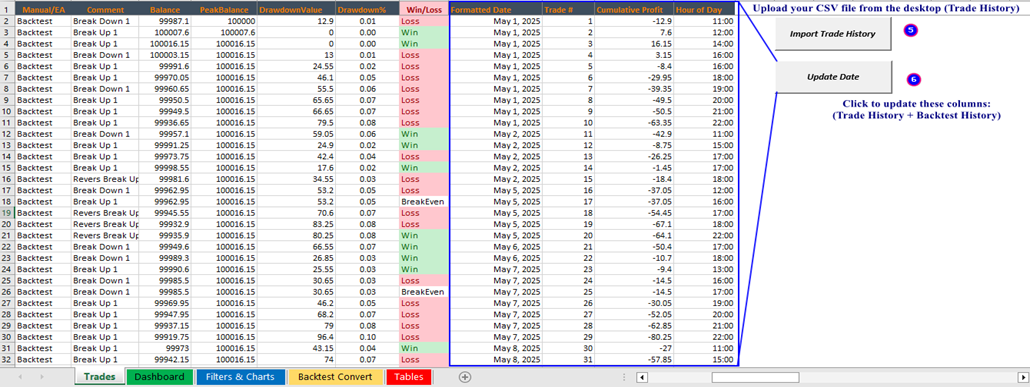Click the BreakEven cell in row 26
Image resolution: width=1030 pixels, height=387 pixels.
point(424,292)
